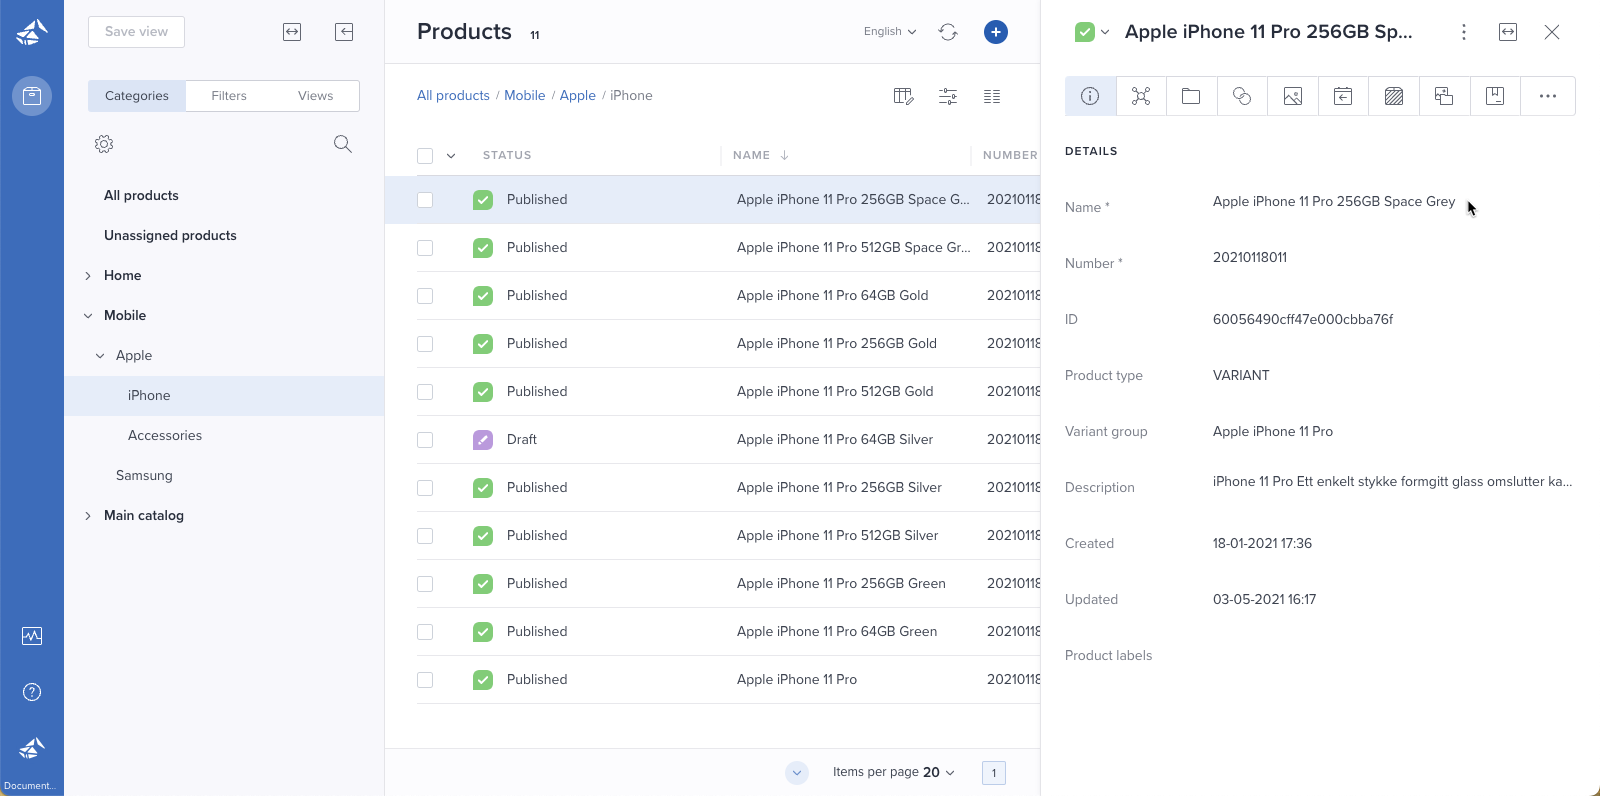The height and width of the screenshot is (796, 1600).
Task: Open the bookmark save tab icon
Action: (1495, 96)
